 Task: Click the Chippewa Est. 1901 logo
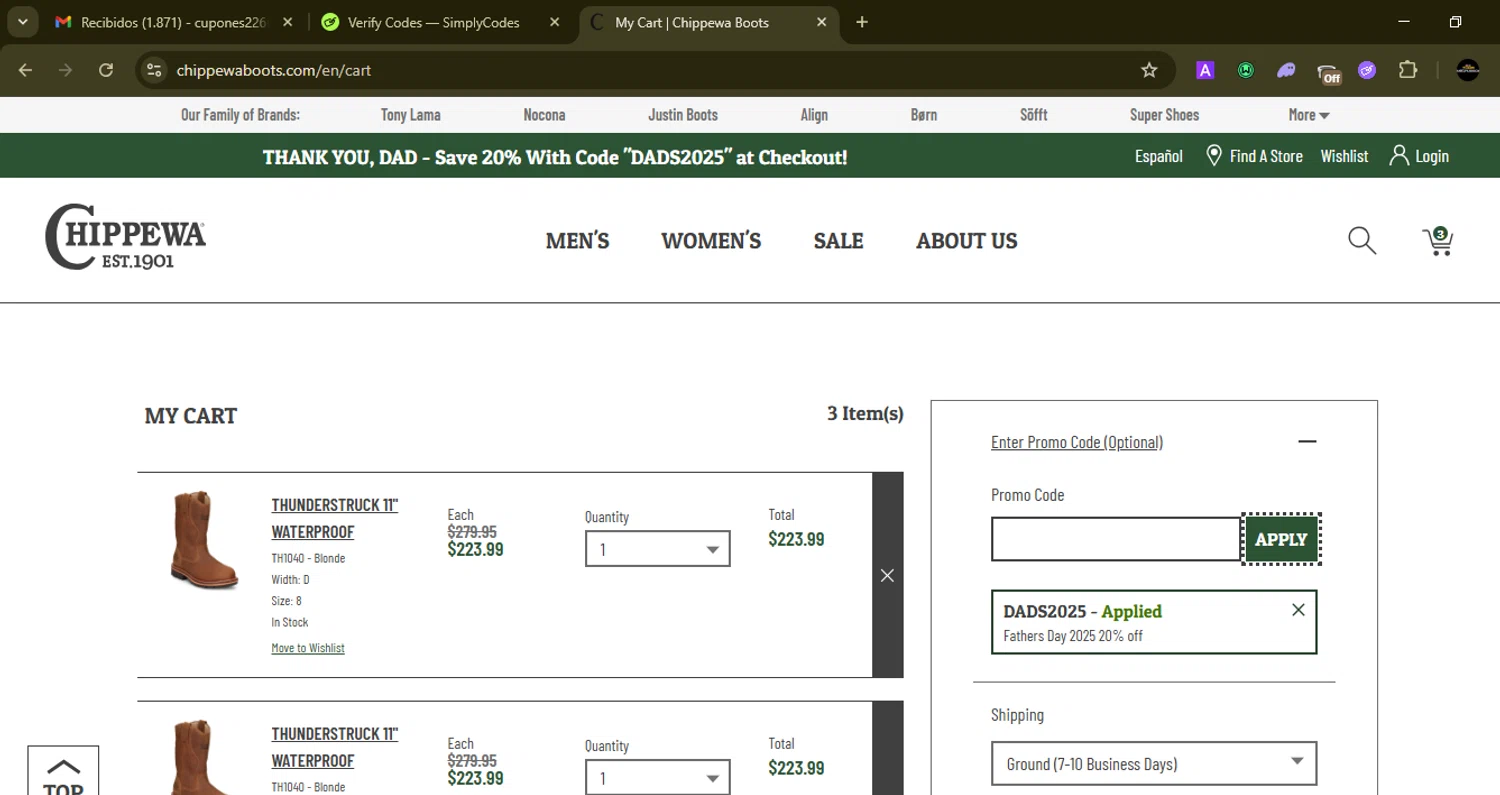pyautogui.click(x=126, y=237)
